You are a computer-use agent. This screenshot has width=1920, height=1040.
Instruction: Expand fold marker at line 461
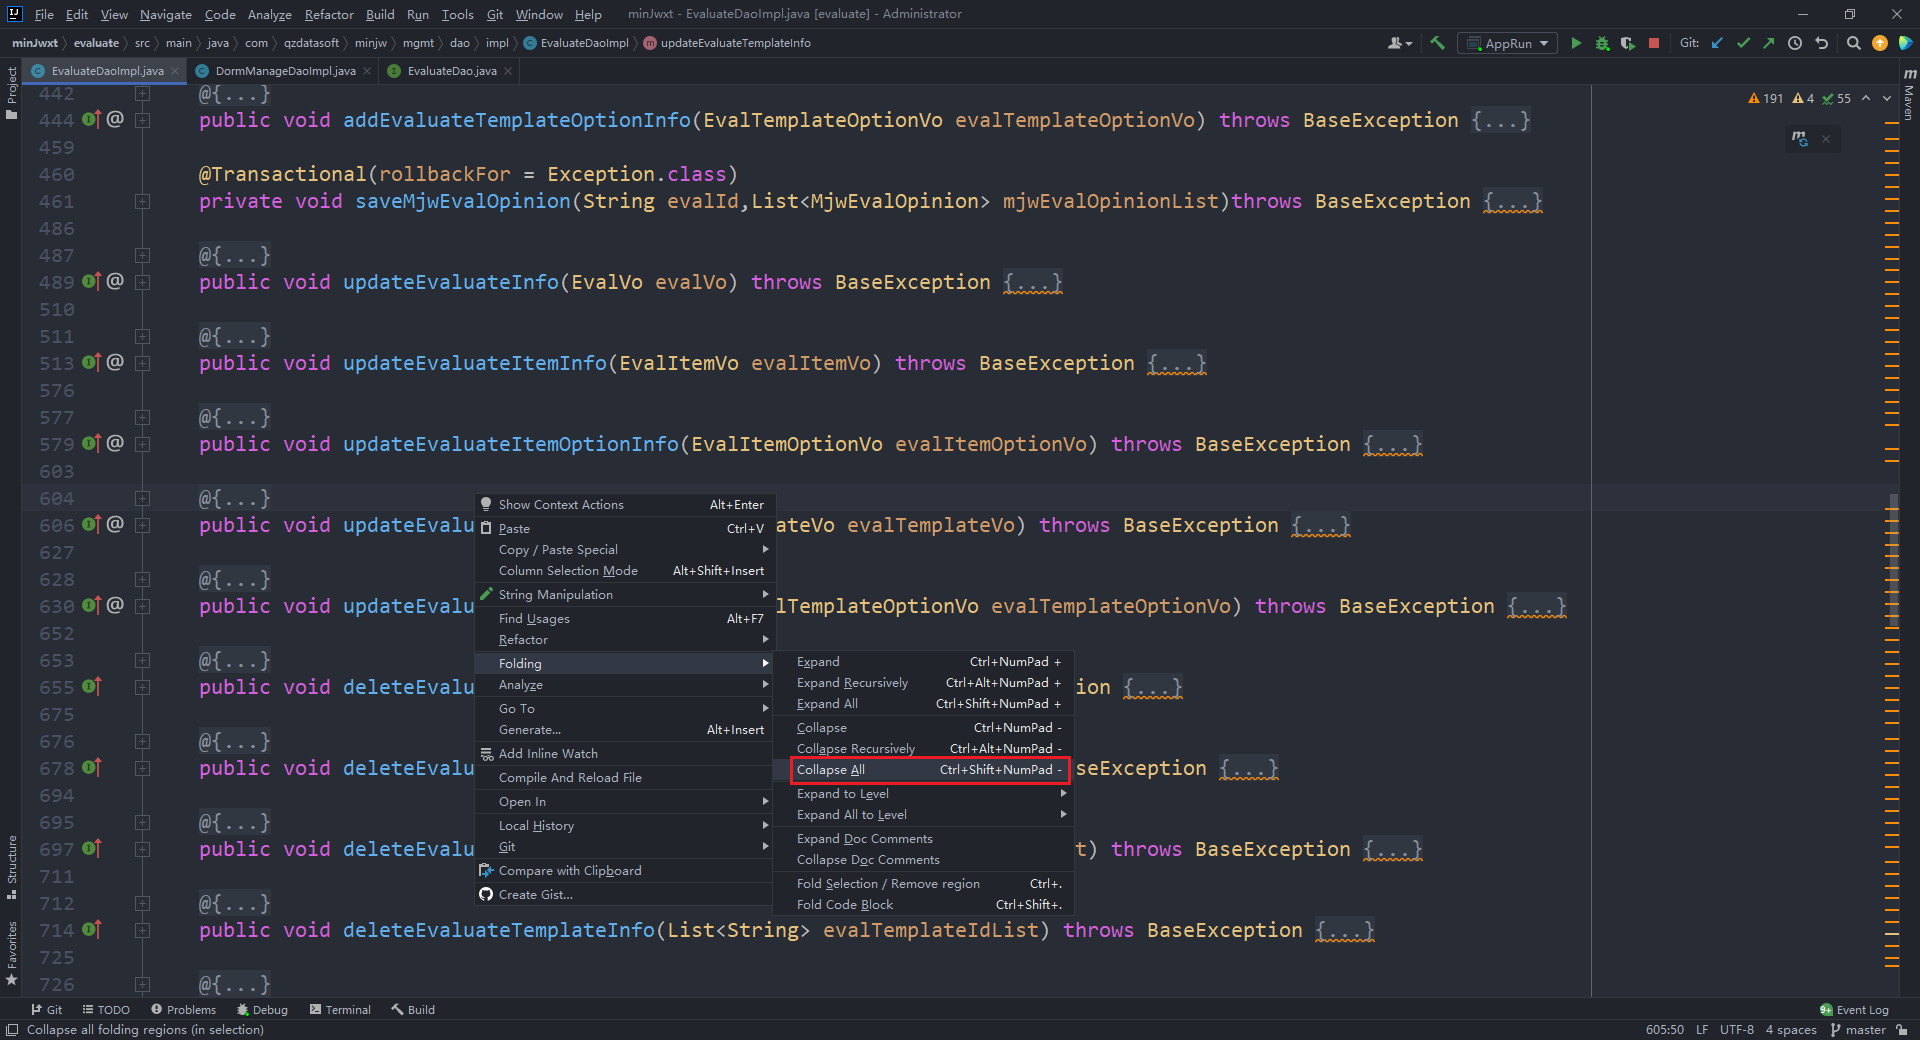[x=142, y=201]
